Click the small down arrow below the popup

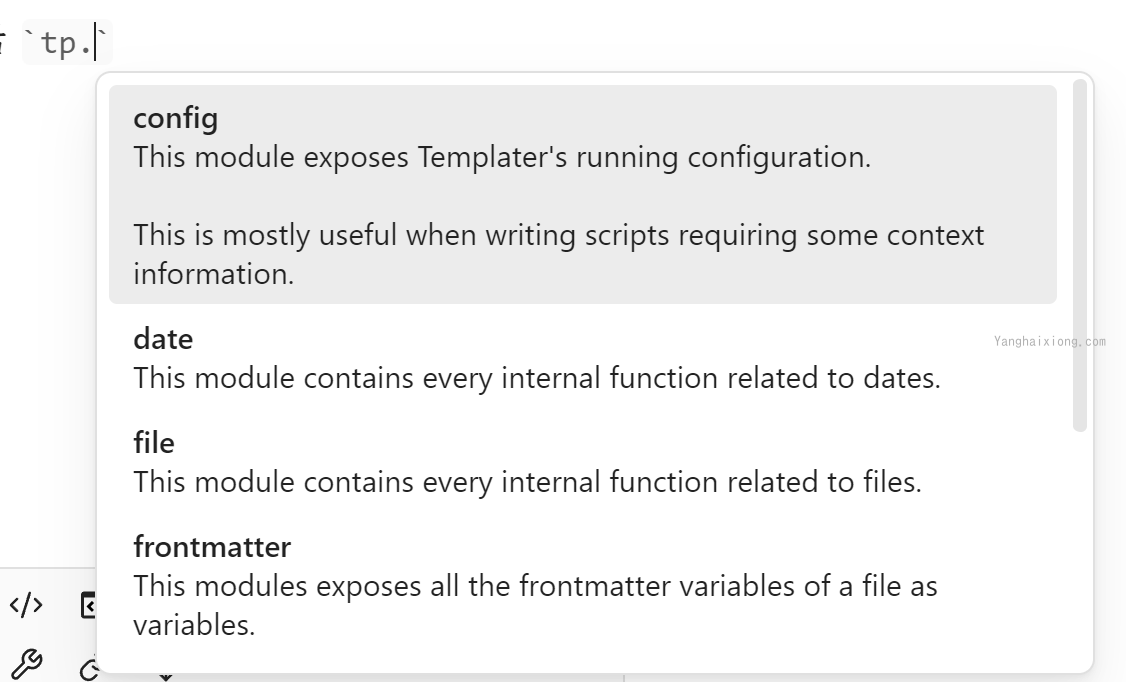click(x=166, y=677)
